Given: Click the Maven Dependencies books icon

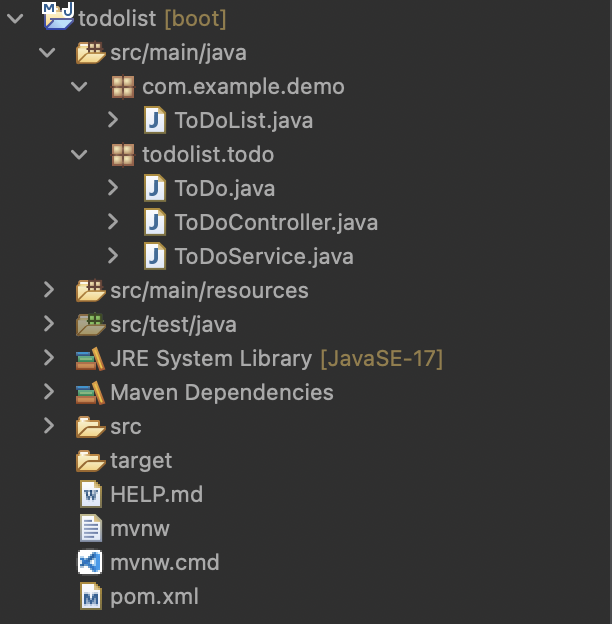Looking at the screenshot, I should tap(90, 392).
